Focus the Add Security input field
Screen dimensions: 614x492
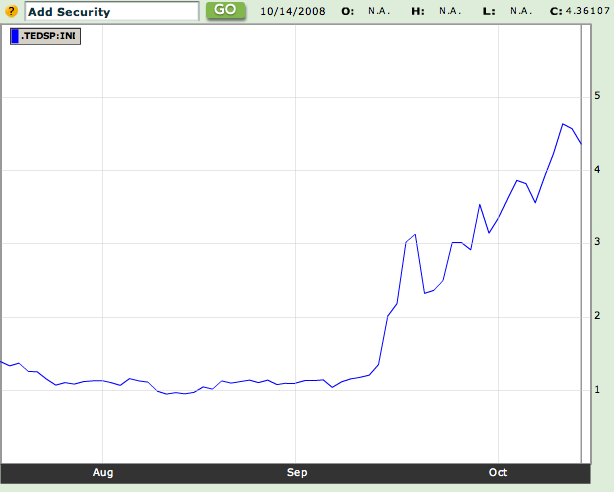(112, 11)
